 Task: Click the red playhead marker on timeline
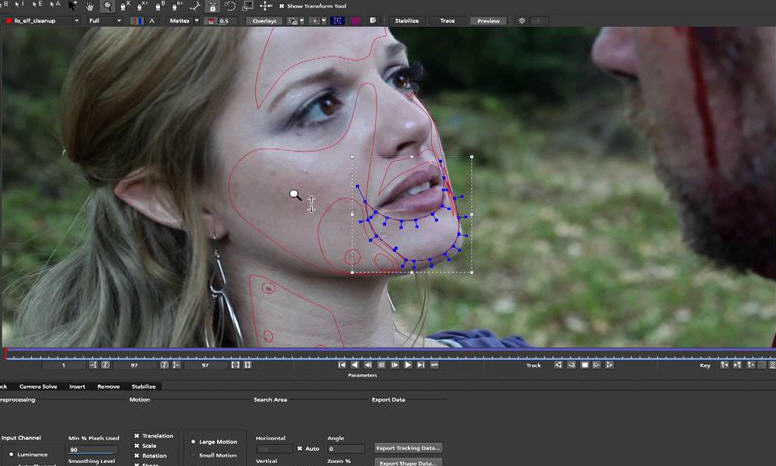tap(5, 352)
